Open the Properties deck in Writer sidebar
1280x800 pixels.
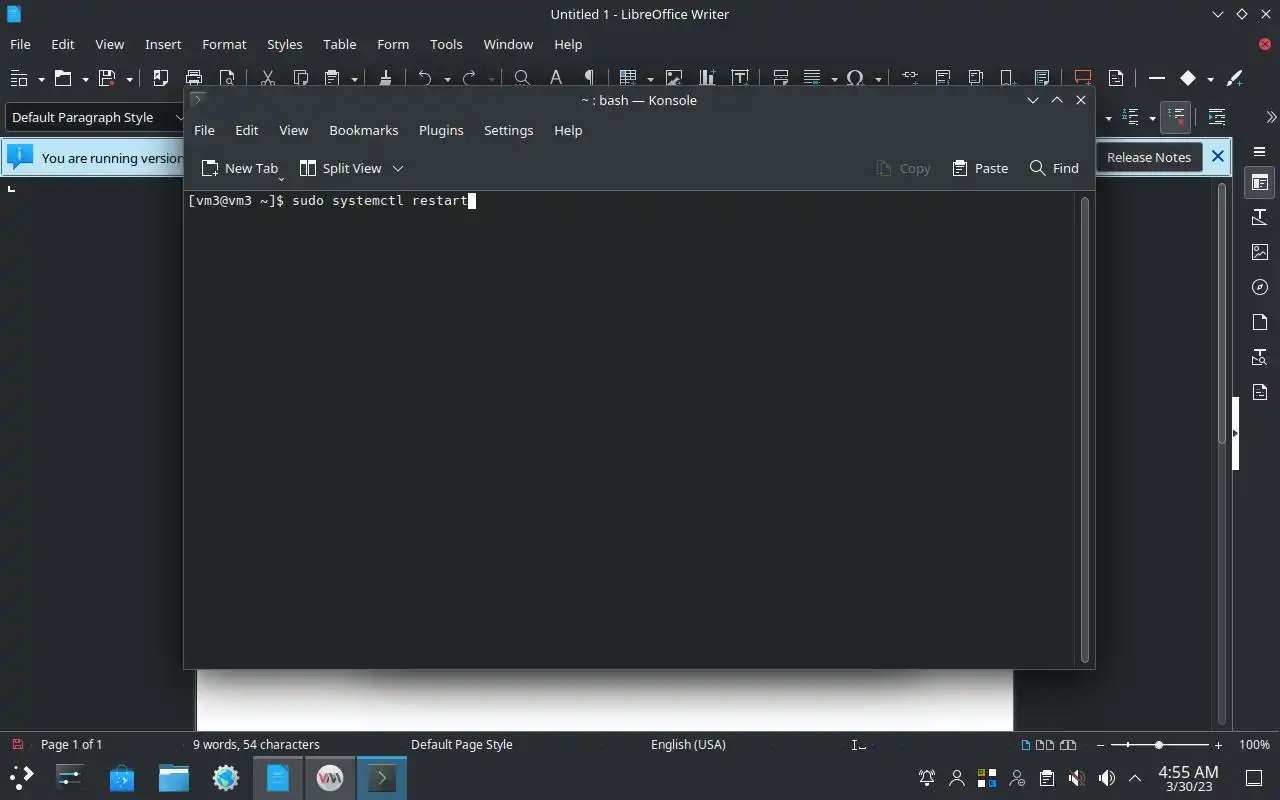(1260, 183)
